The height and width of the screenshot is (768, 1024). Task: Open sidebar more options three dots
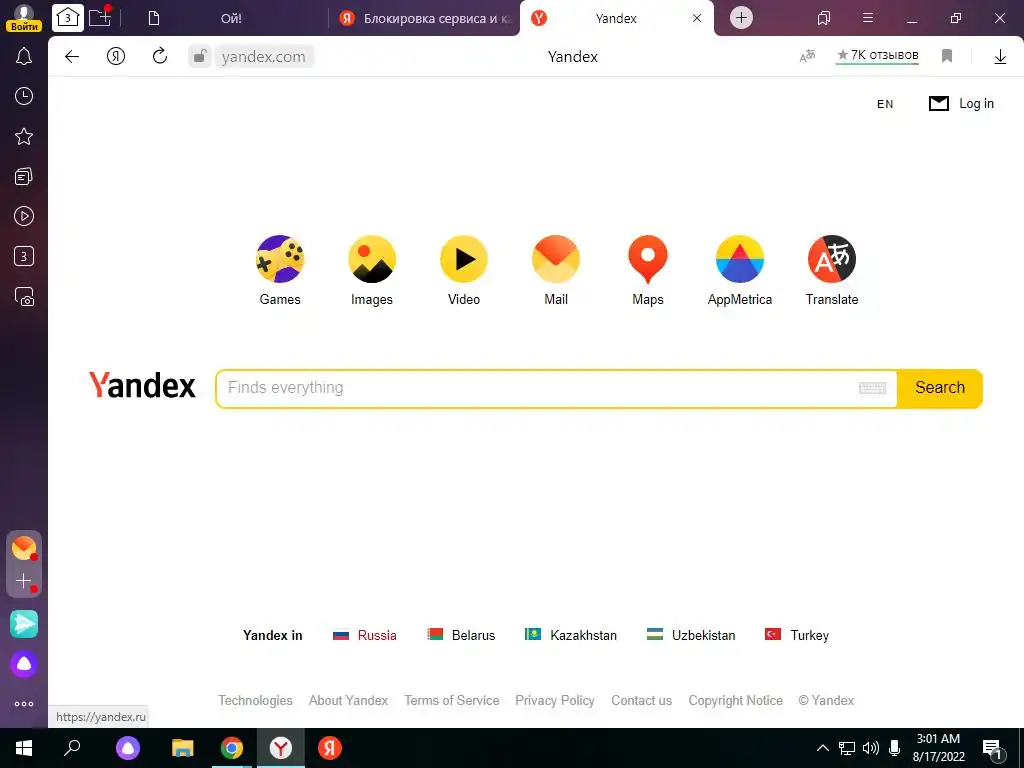pyautogui.click(x=24, y=704)
